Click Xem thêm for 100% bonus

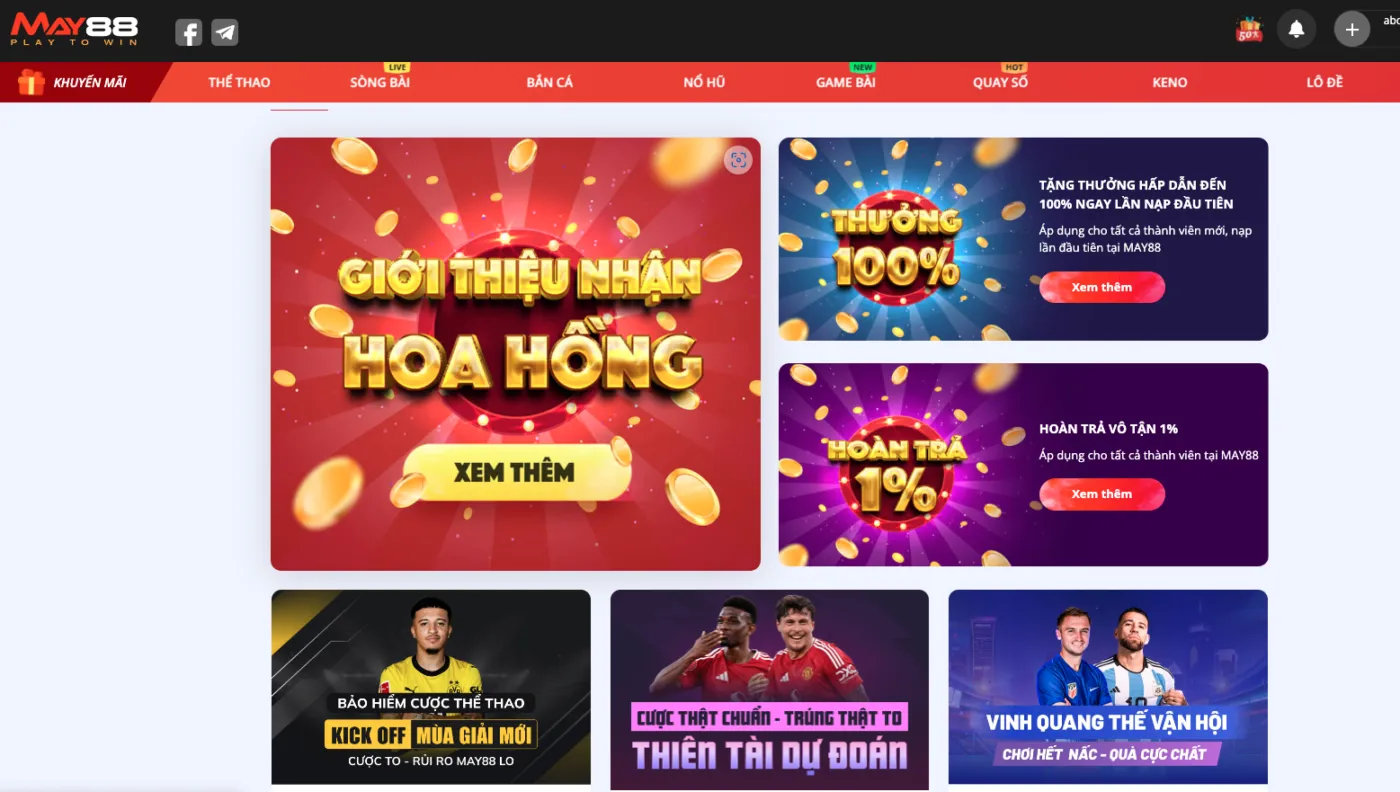pos(1102,287)
